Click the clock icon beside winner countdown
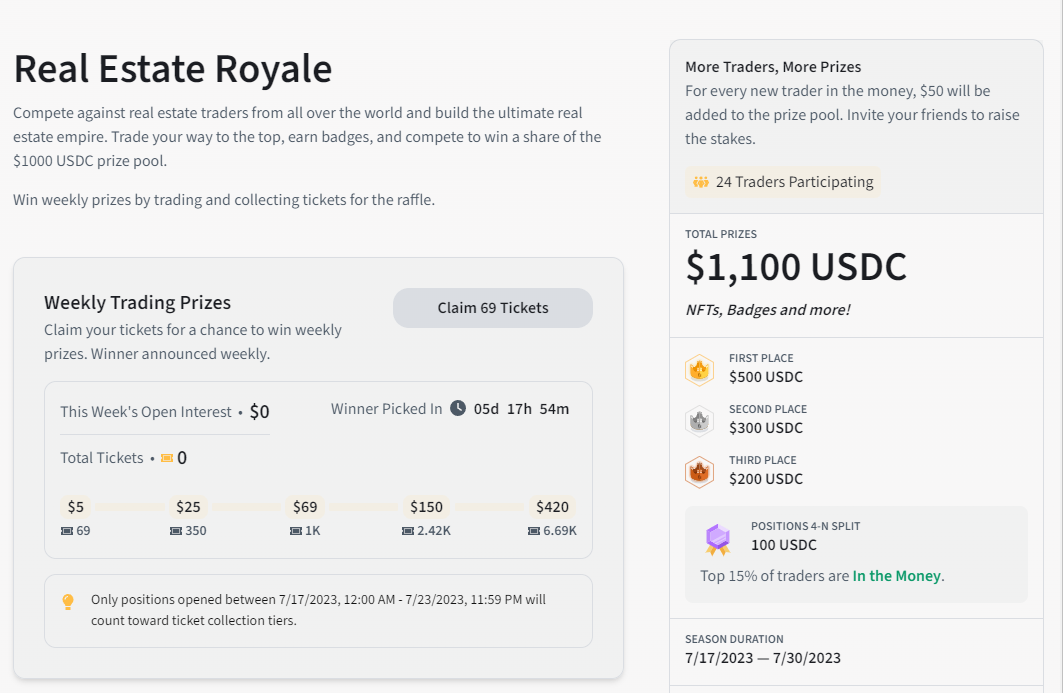 point(458,408)
